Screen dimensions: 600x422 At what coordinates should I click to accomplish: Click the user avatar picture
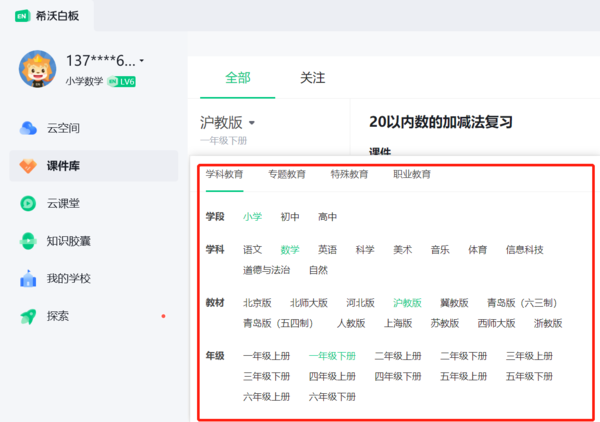pyautogui.click(x=38, y=69)
